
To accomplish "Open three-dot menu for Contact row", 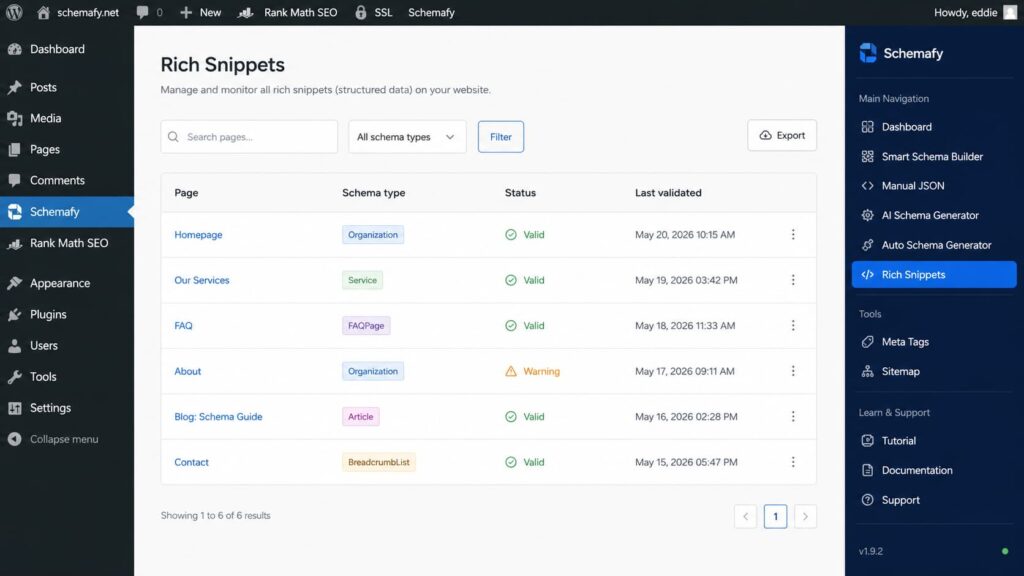I will click(793, 462).
